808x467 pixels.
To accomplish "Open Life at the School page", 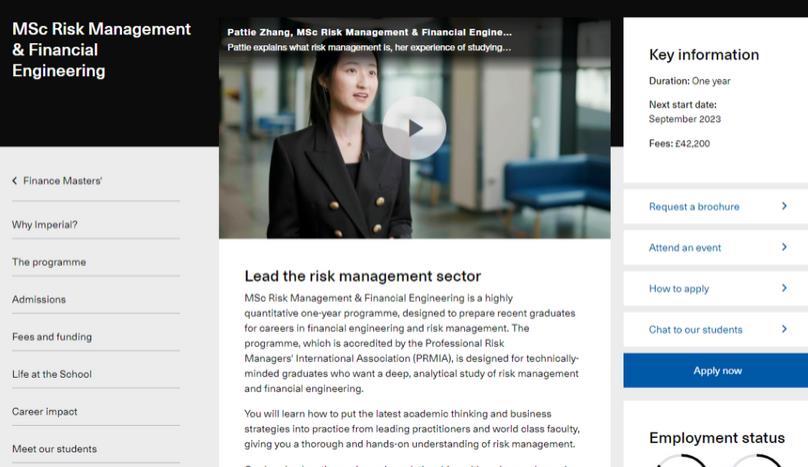I will [52, 374].
